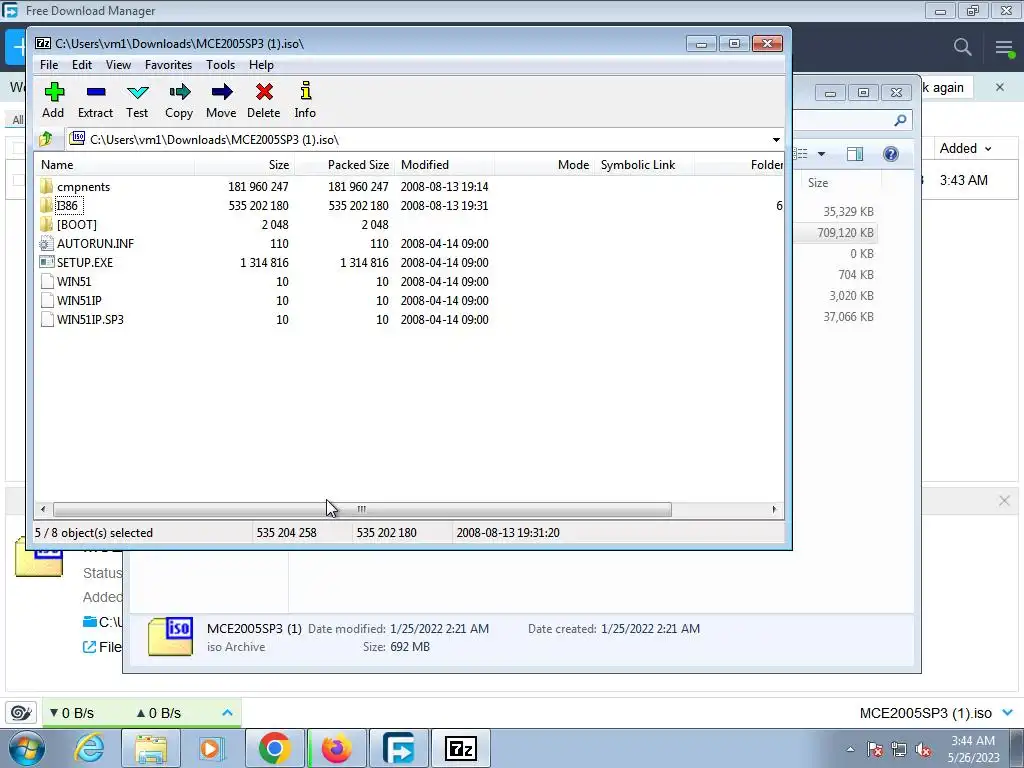Click the Mode column header

[x=544, y=165]
